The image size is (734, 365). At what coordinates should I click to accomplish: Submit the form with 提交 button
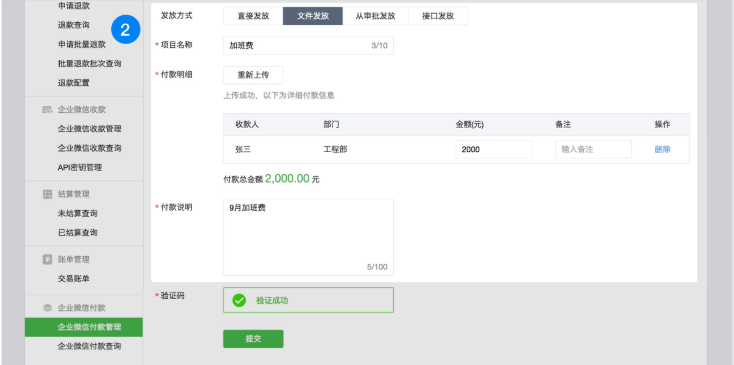click(x=253, y=339)
